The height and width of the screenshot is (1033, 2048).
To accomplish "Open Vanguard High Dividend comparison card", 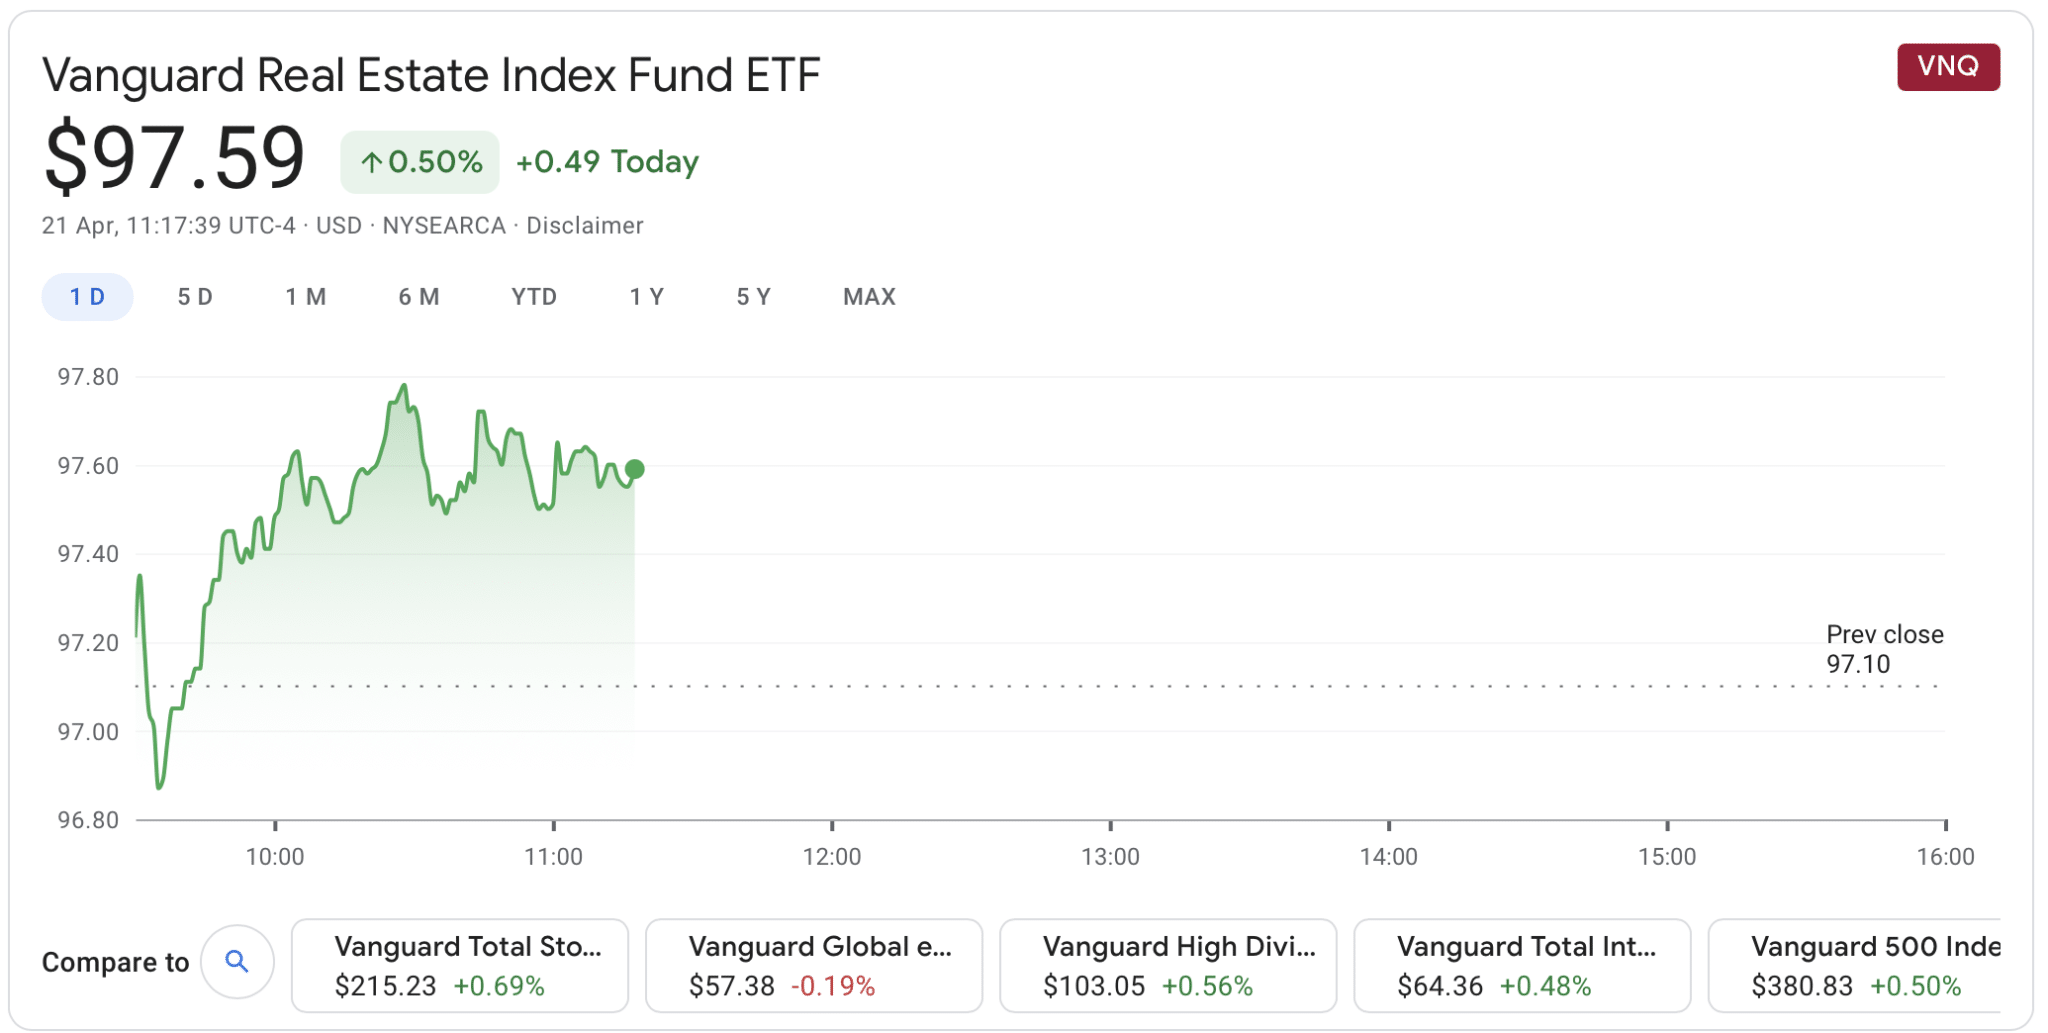I will (x=1168, y=964).
